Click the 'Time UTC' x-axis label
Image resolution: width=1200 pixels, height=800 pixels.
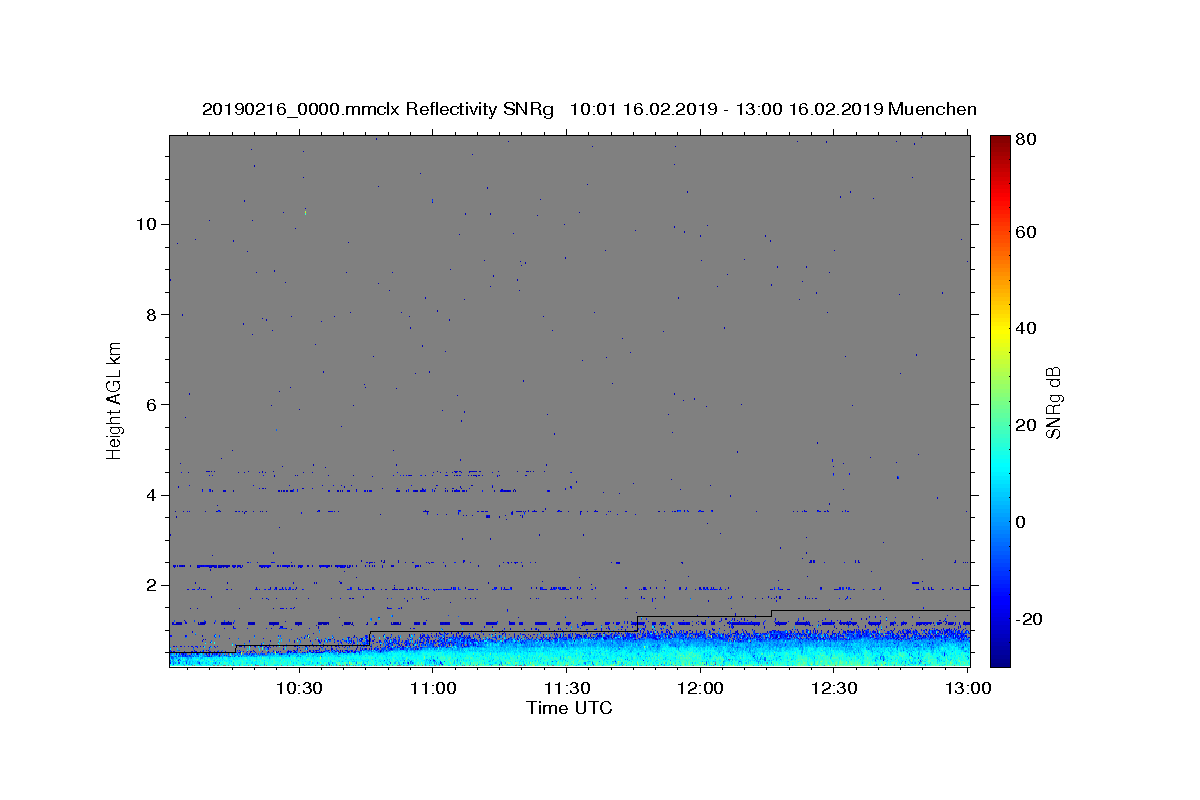pyautogui.click(x=569, y=708)
